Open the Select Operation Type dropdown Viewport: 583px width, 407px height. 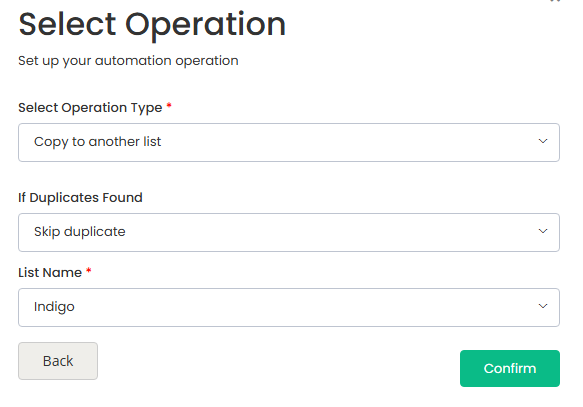[289, 142]
